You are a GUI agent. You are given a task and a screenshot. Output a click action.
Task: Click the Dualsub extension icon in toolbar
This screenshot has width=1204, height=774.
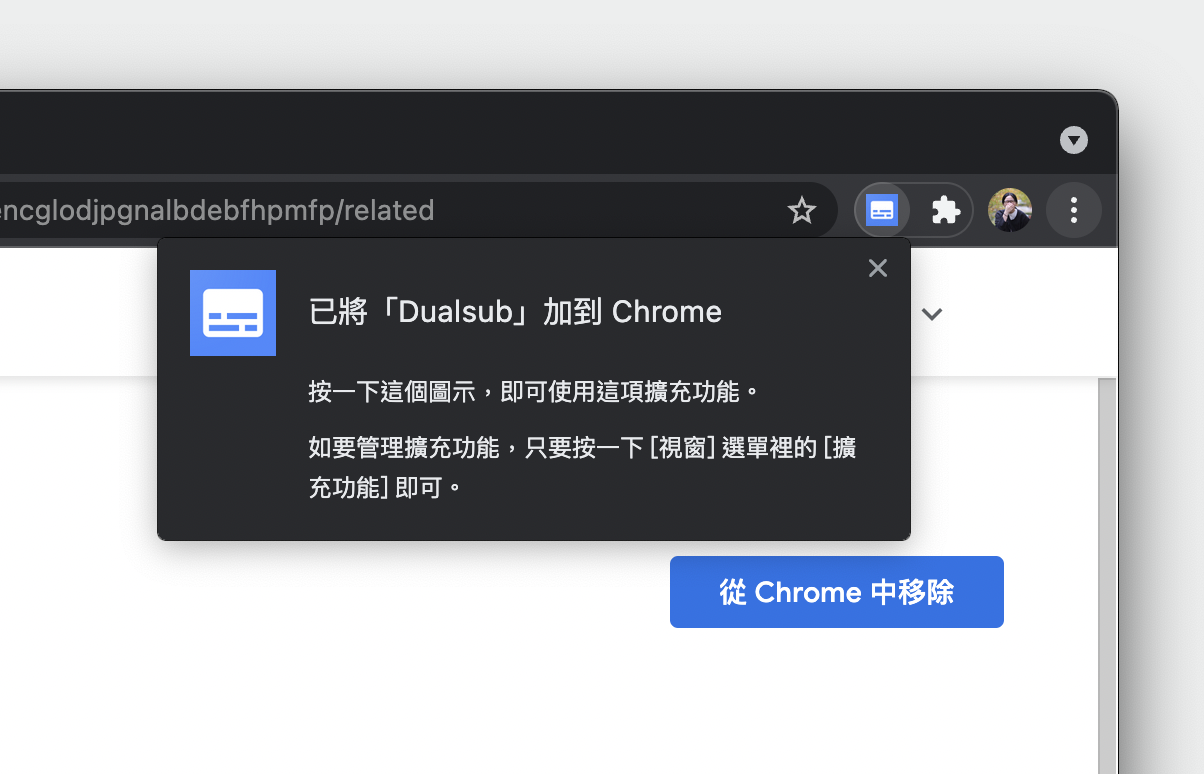coord(882,210)
